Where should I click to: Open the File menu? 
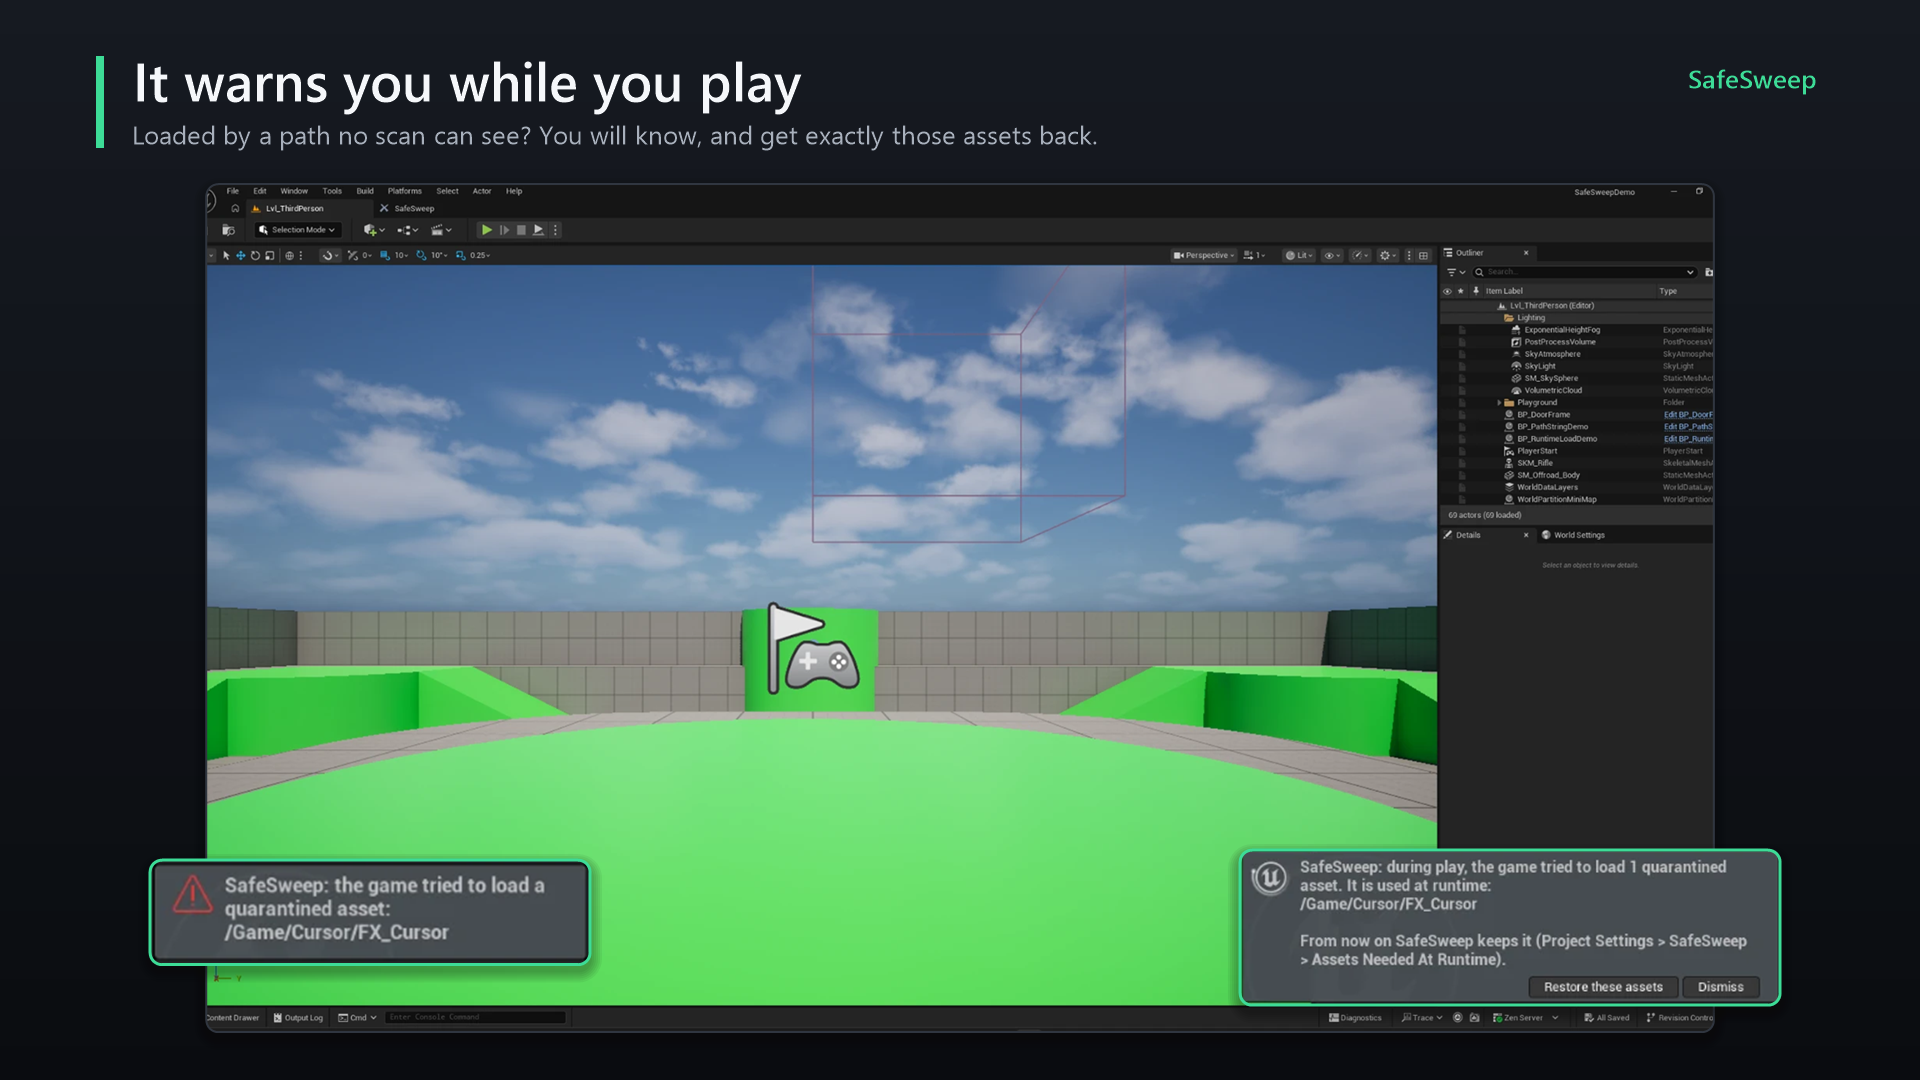point(233,191)
